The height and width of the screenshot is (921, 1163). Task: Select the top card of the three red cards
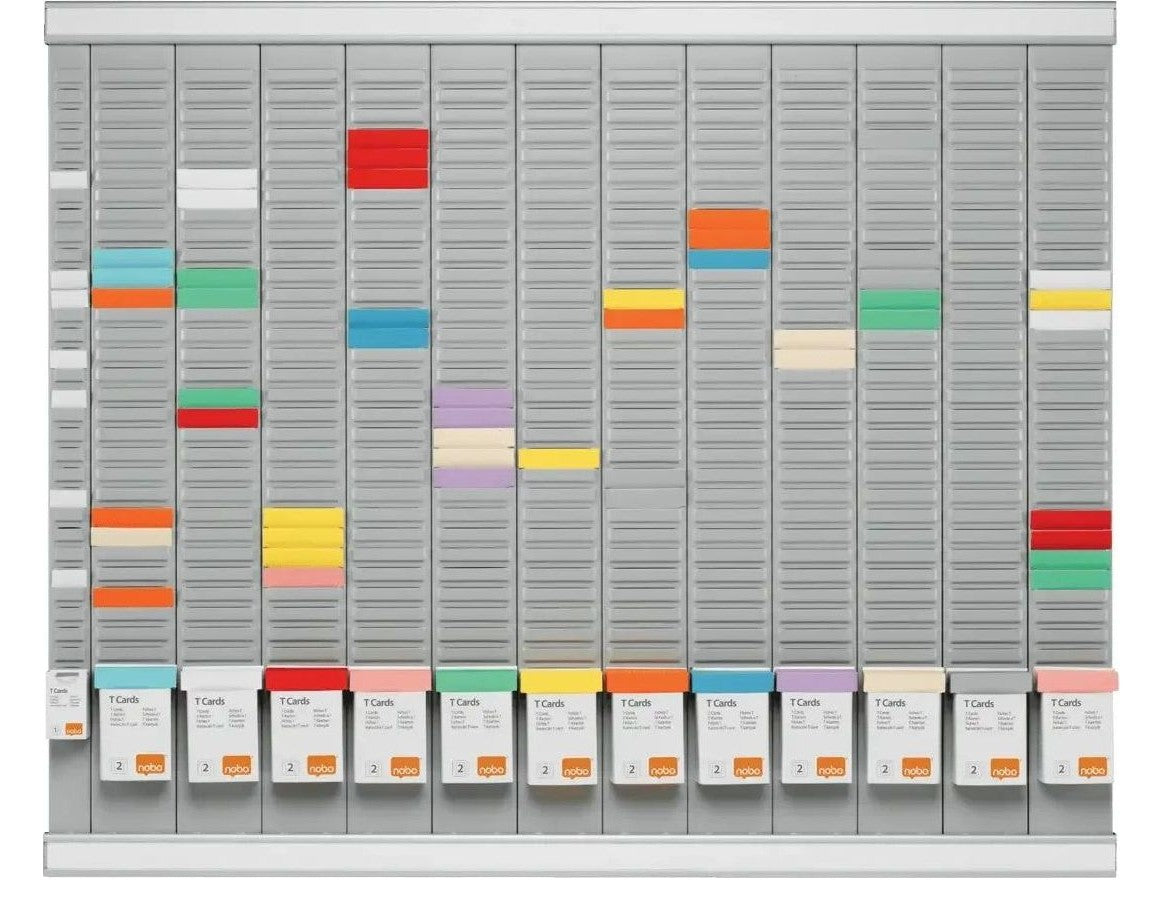coord(388,139)
